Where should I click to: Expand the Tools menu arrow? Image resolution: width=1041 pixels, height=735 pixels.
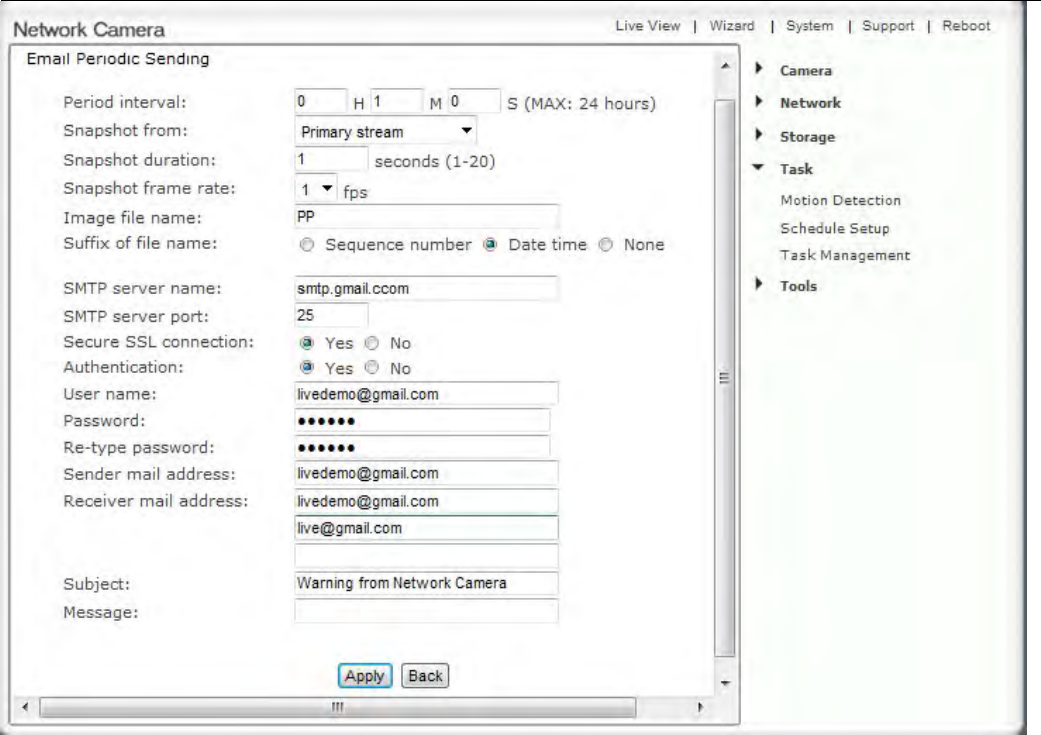759,284
